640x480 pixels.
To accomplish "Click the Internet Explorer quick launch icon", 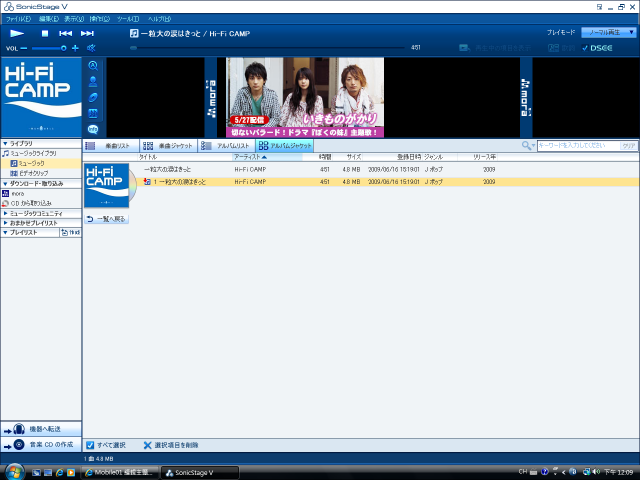I will (x=60, y=473).
